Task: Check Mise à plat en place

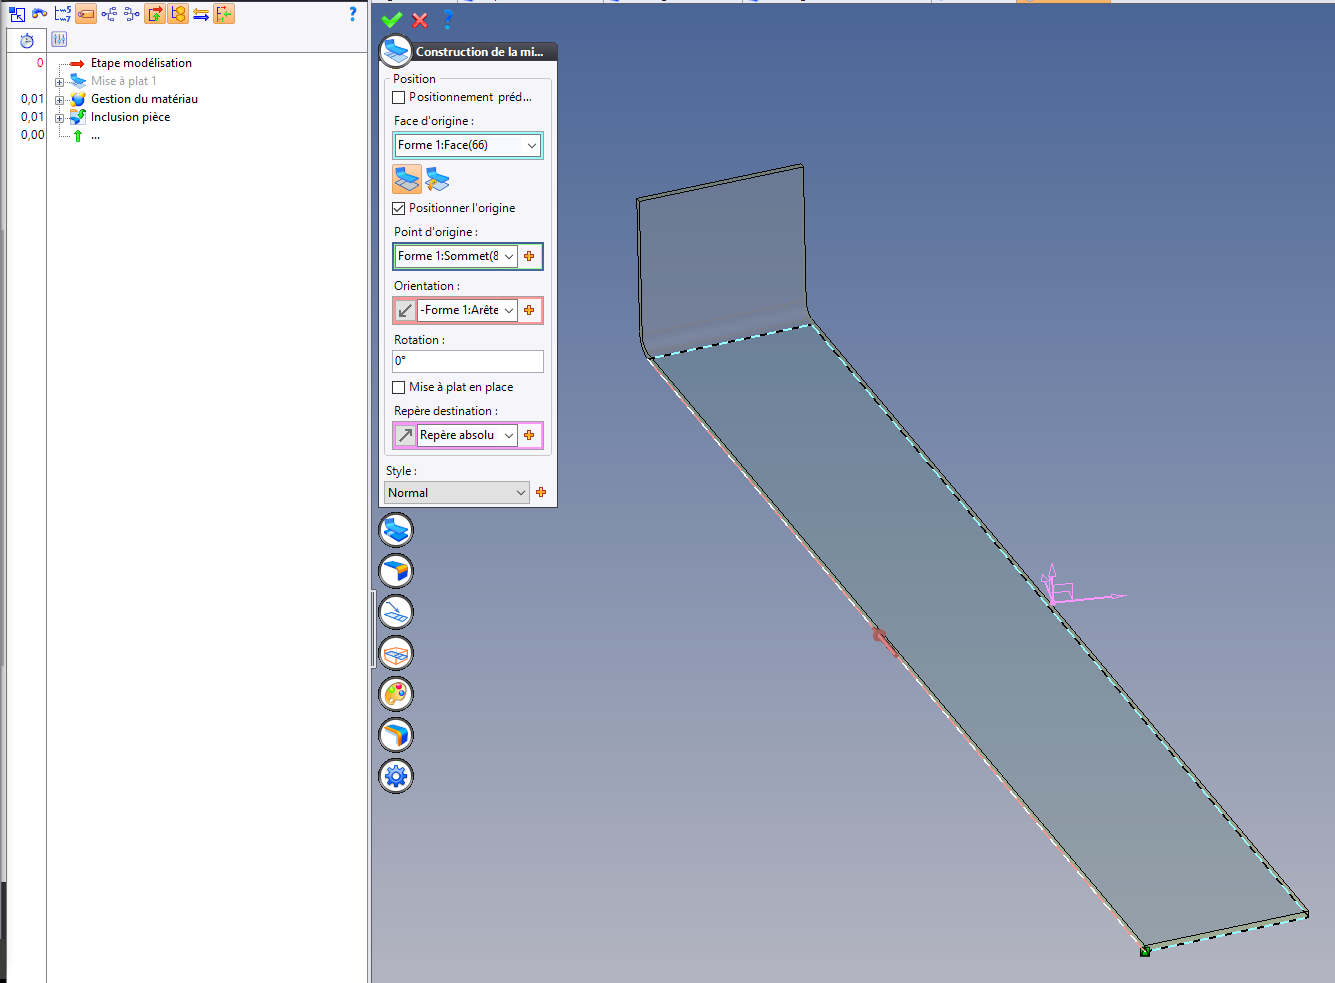Action: tap(399, 388)
